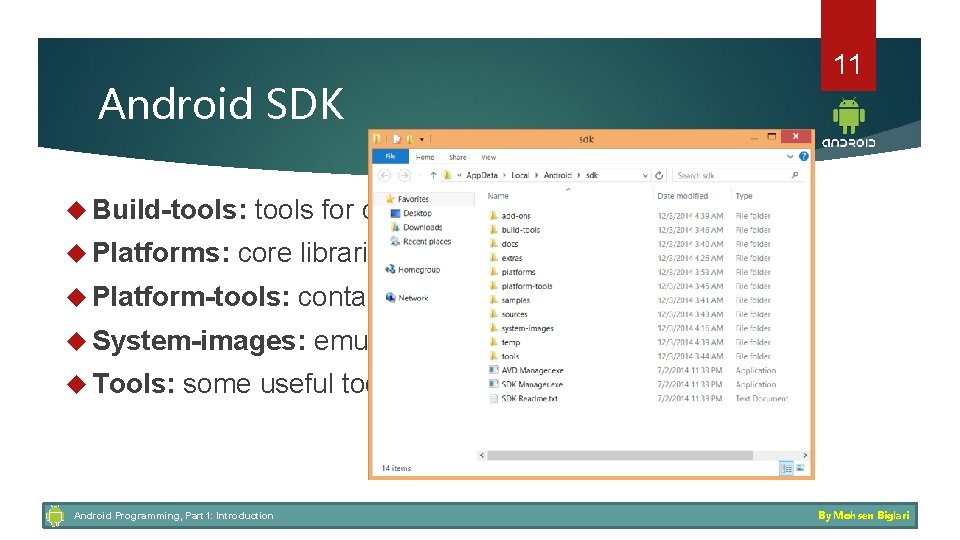Click 'By Mohsen Biglari' footer text
Viewport: 960px width, 540px height.
[863, 516]
